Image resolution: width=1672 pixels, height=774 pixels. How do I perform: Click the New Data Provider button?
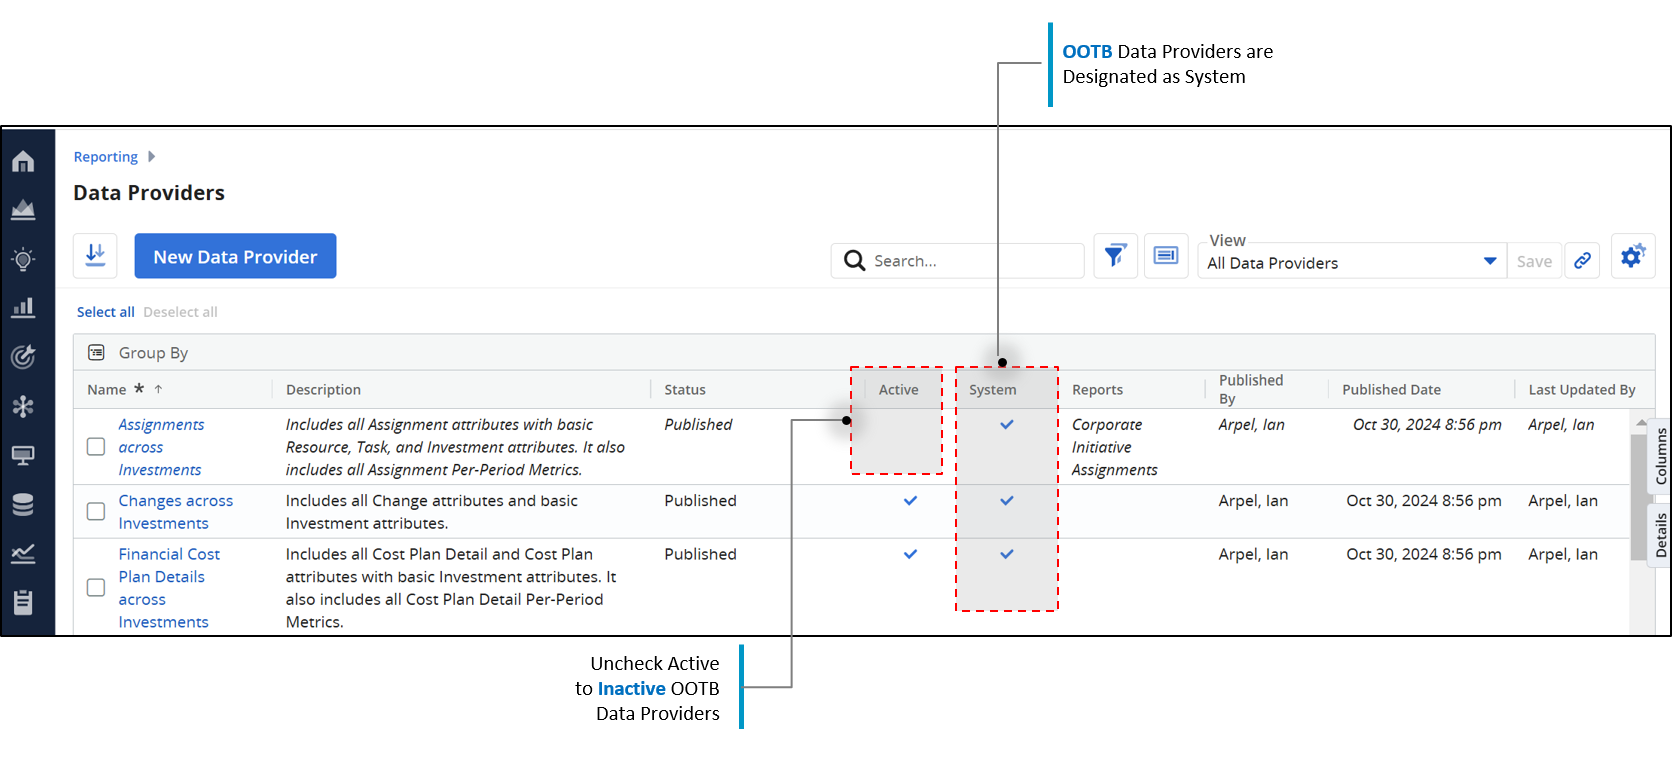click(235, 257)
